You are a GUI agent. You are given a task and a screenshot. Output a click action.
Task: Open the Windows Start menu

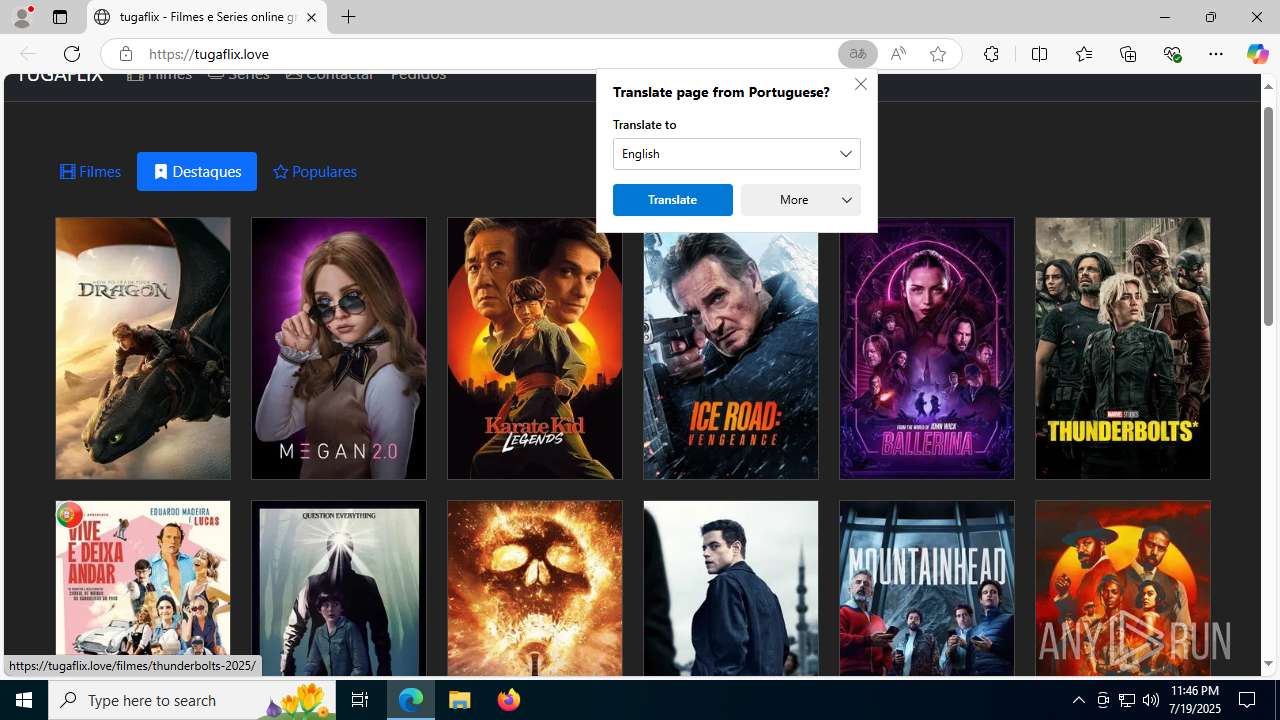tap(24, 700)
